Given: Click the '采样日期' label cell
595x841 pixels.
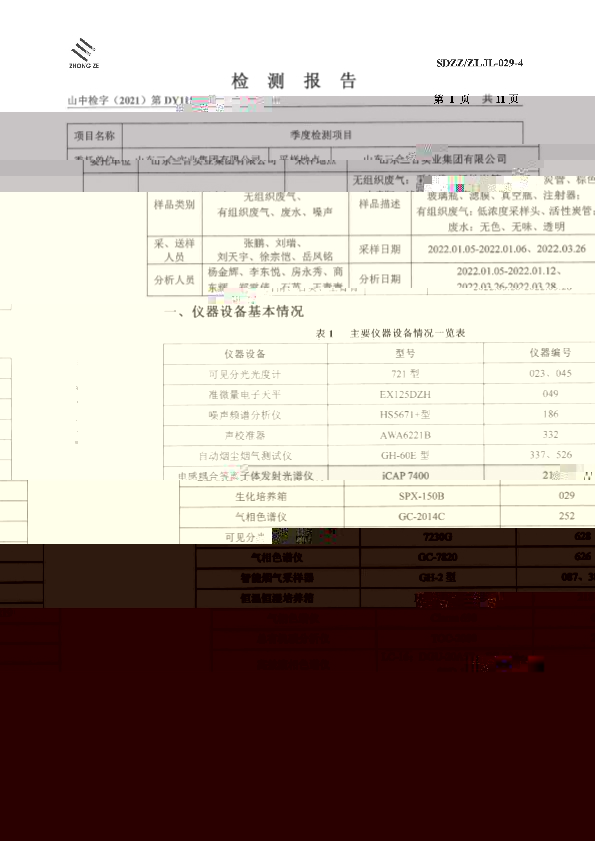Looking at the screenshot, I should (x=379, y=249).
